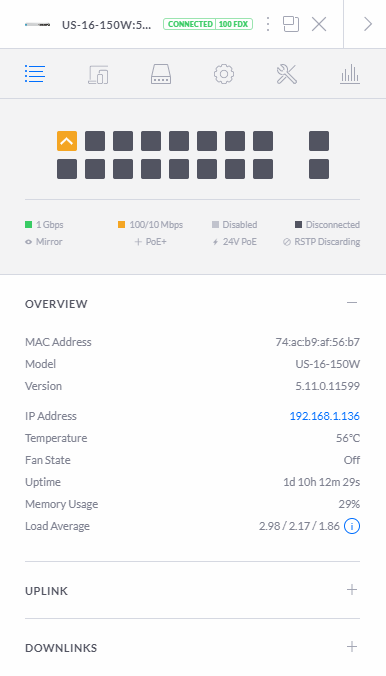Expand the DOWNLINKS section
The image size is (386, 676).
click(352, 647)
